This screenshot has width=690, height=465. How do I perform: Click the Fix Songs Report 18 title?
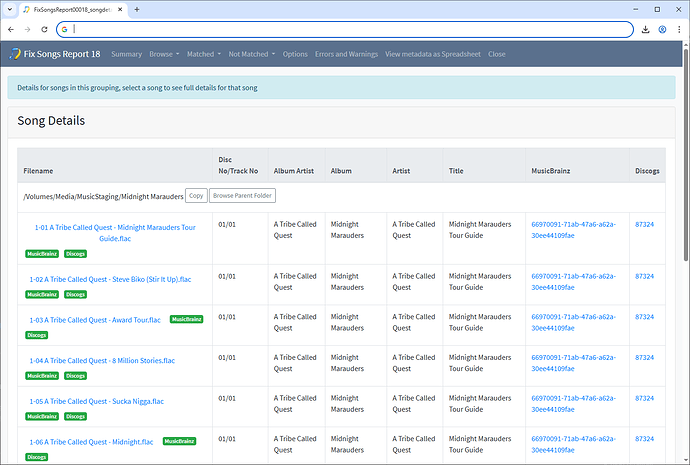(x=62, y=54)
